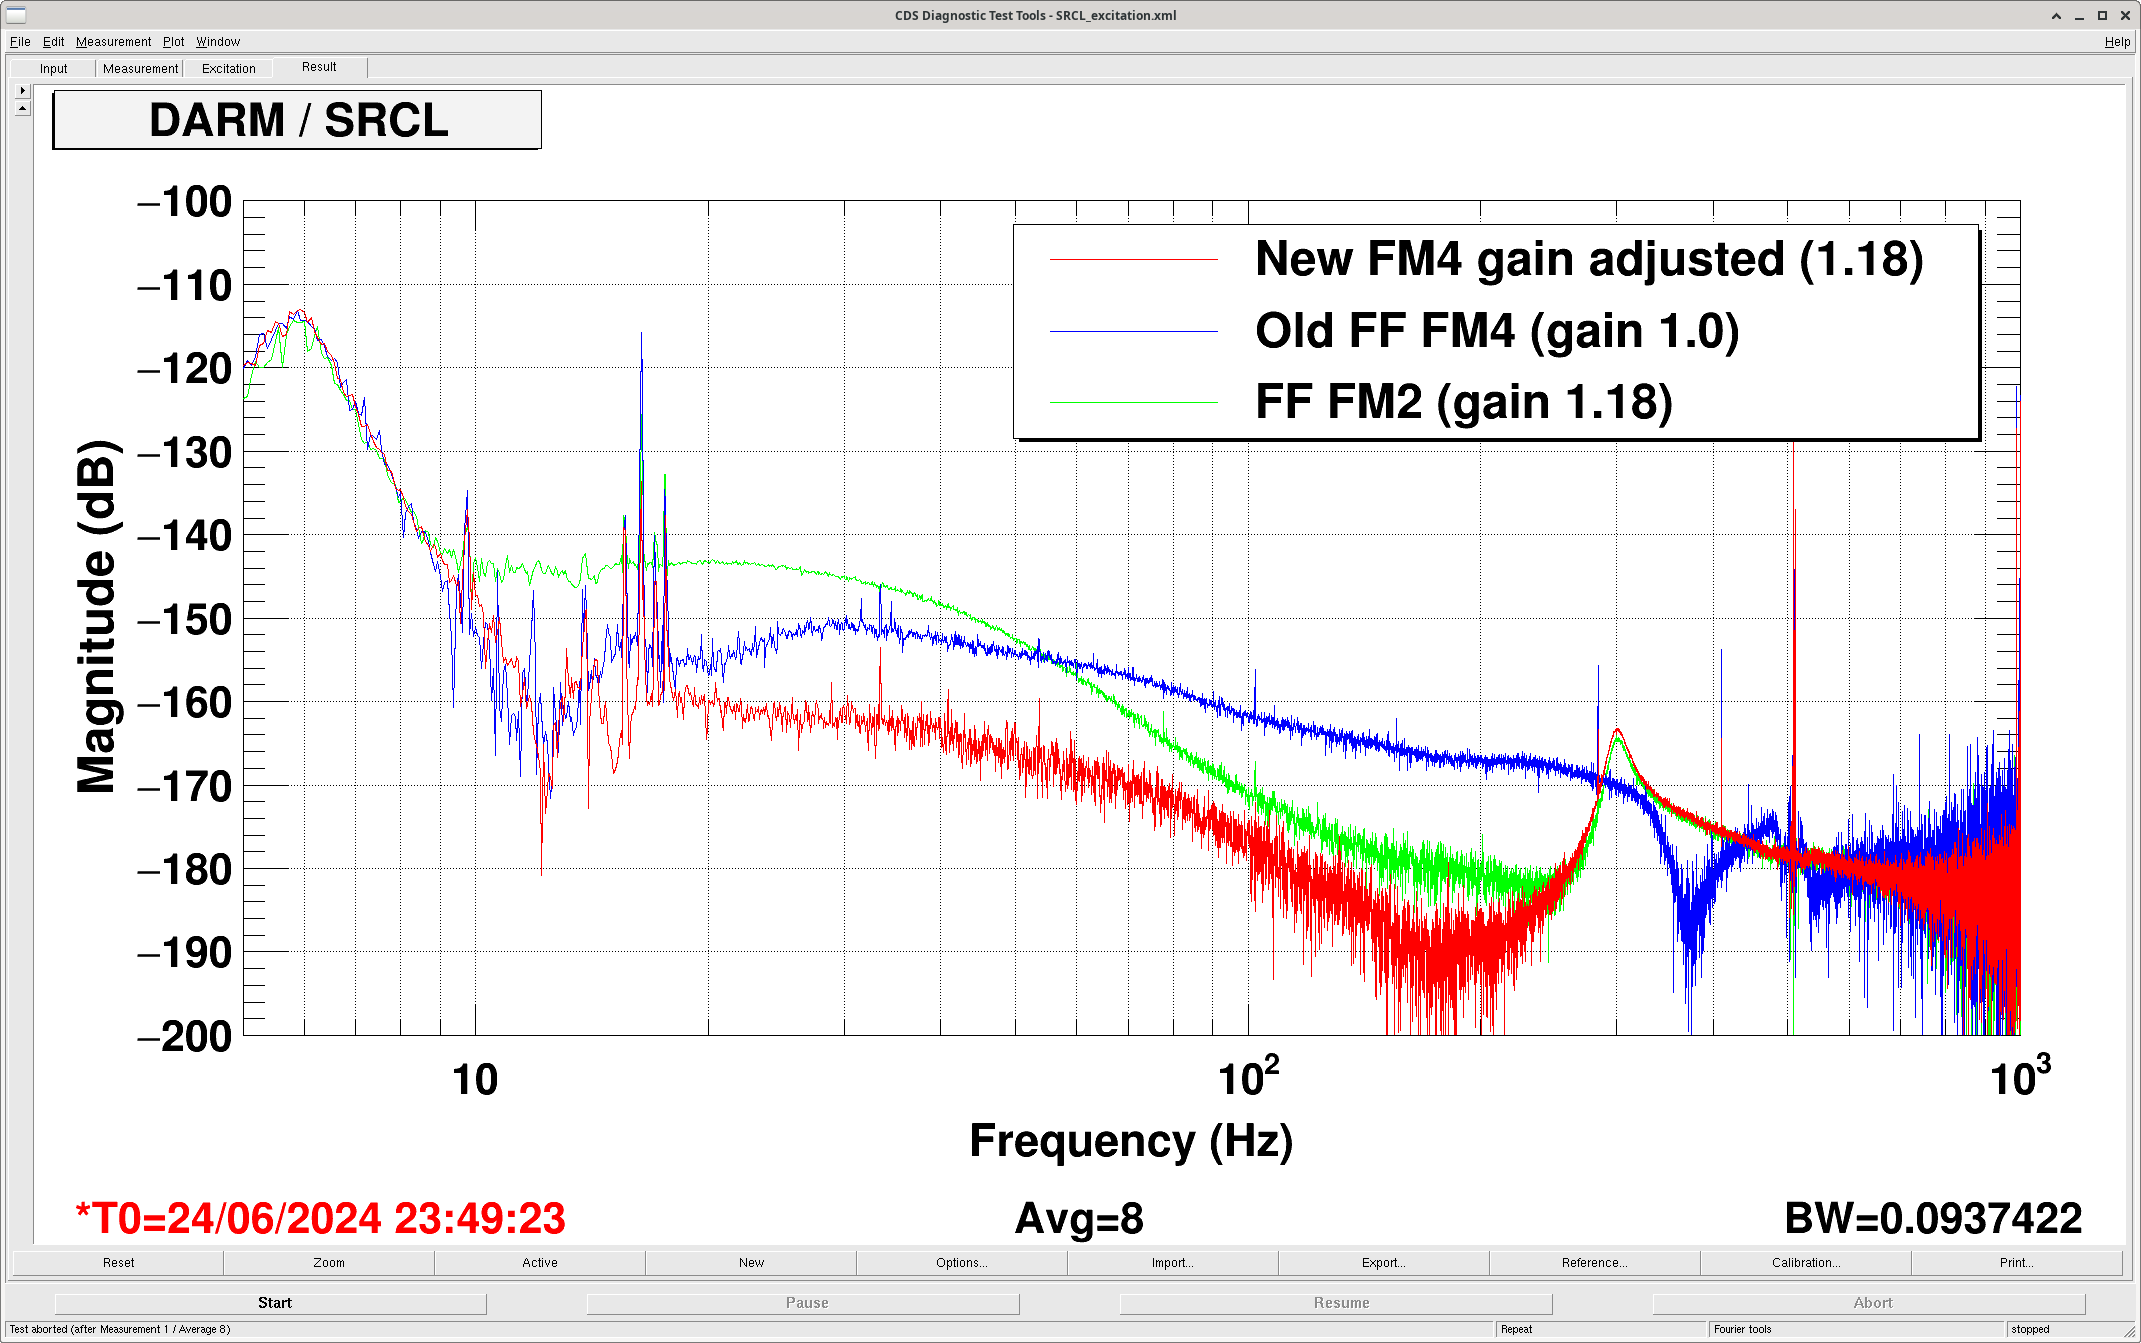Switch to the Input tab
2141x1343 pixels.
point(54,68)
